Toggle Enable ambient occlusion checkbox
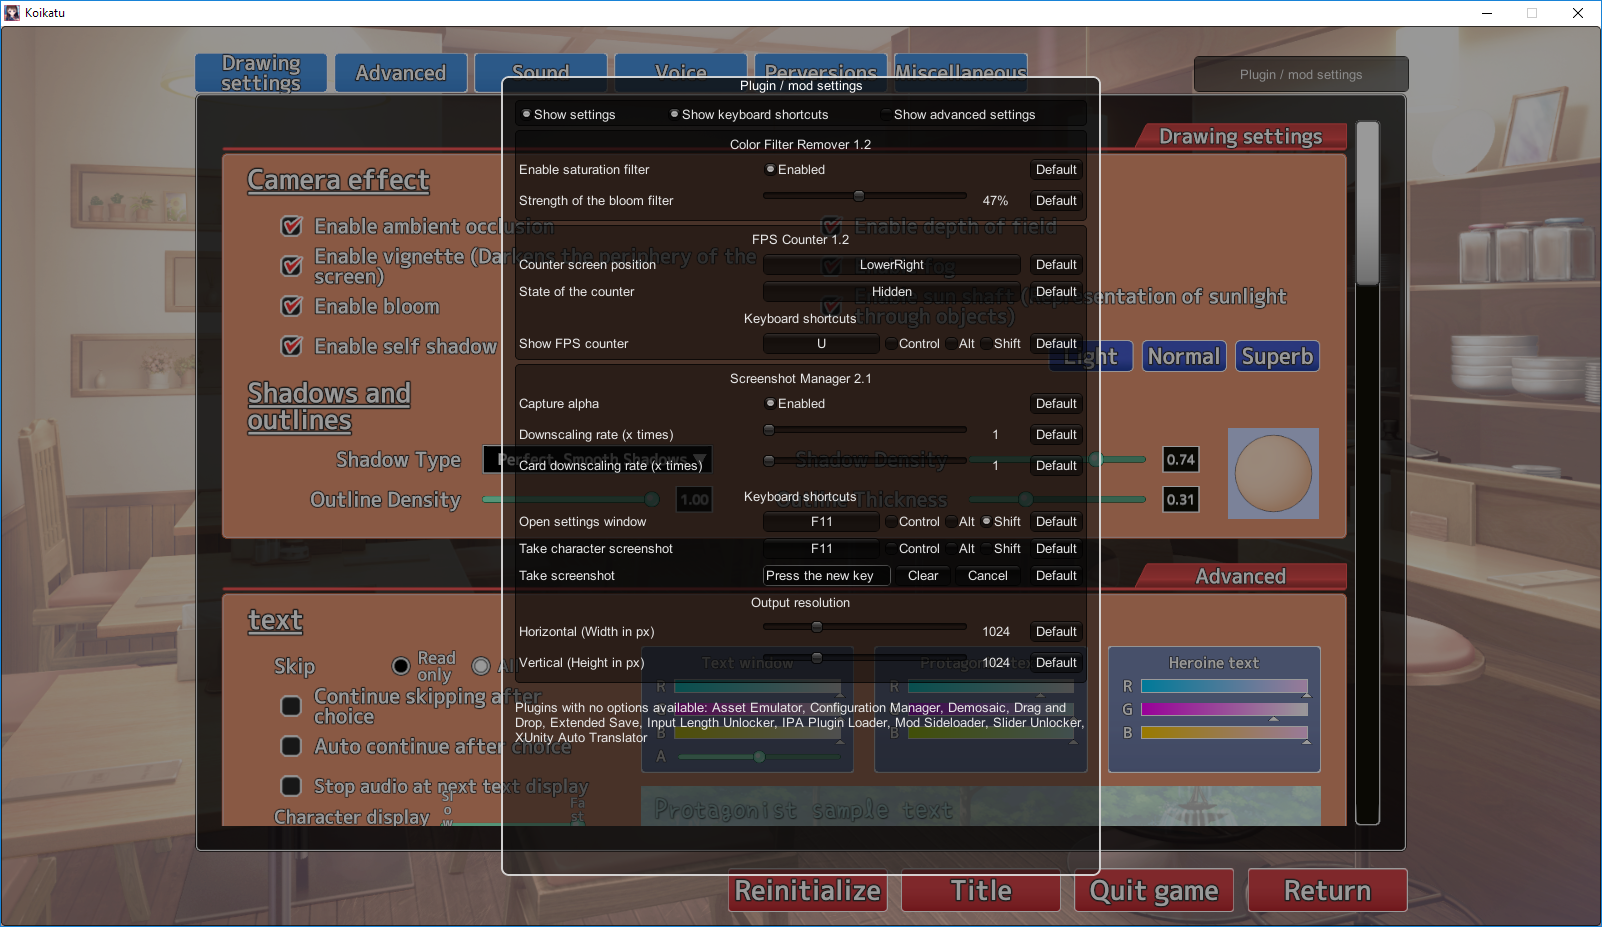This screenshot has width=1602, height=927. [x=292, y=227]
